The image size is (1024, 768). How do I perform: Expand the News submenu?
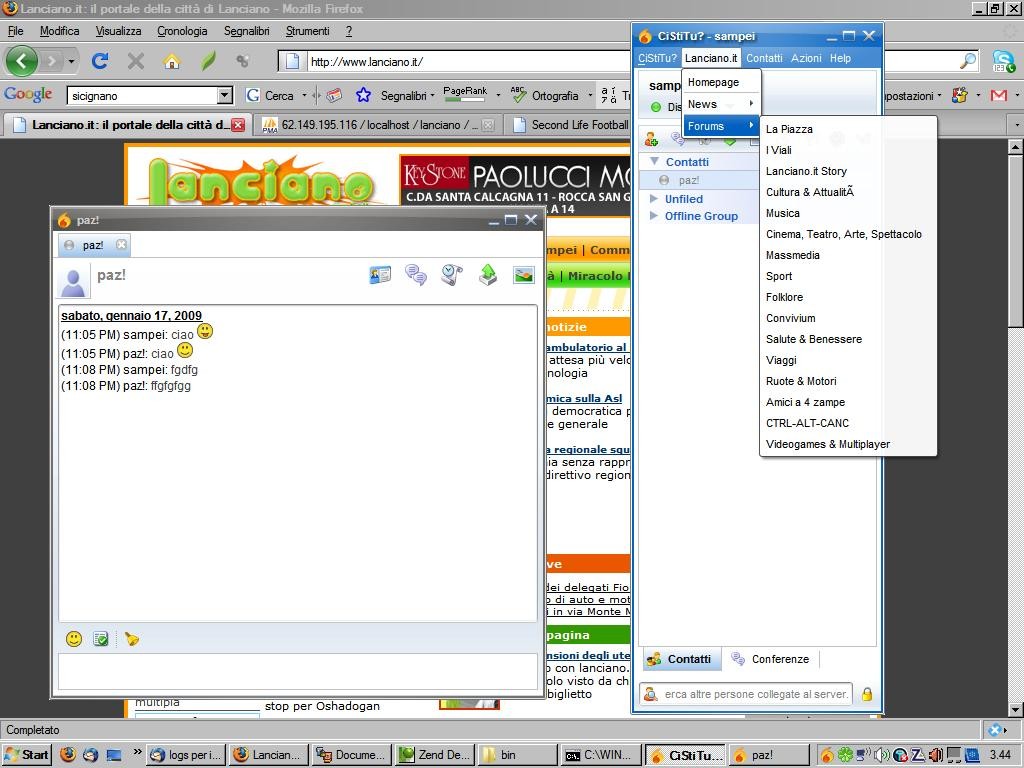coord(721,104)
